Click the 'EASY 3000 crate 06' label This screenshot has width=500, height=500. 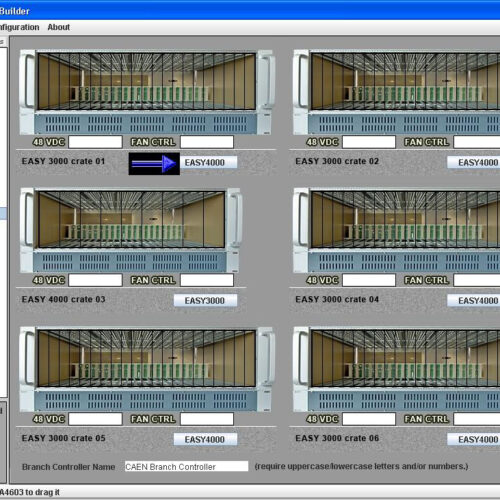[337, 438]
